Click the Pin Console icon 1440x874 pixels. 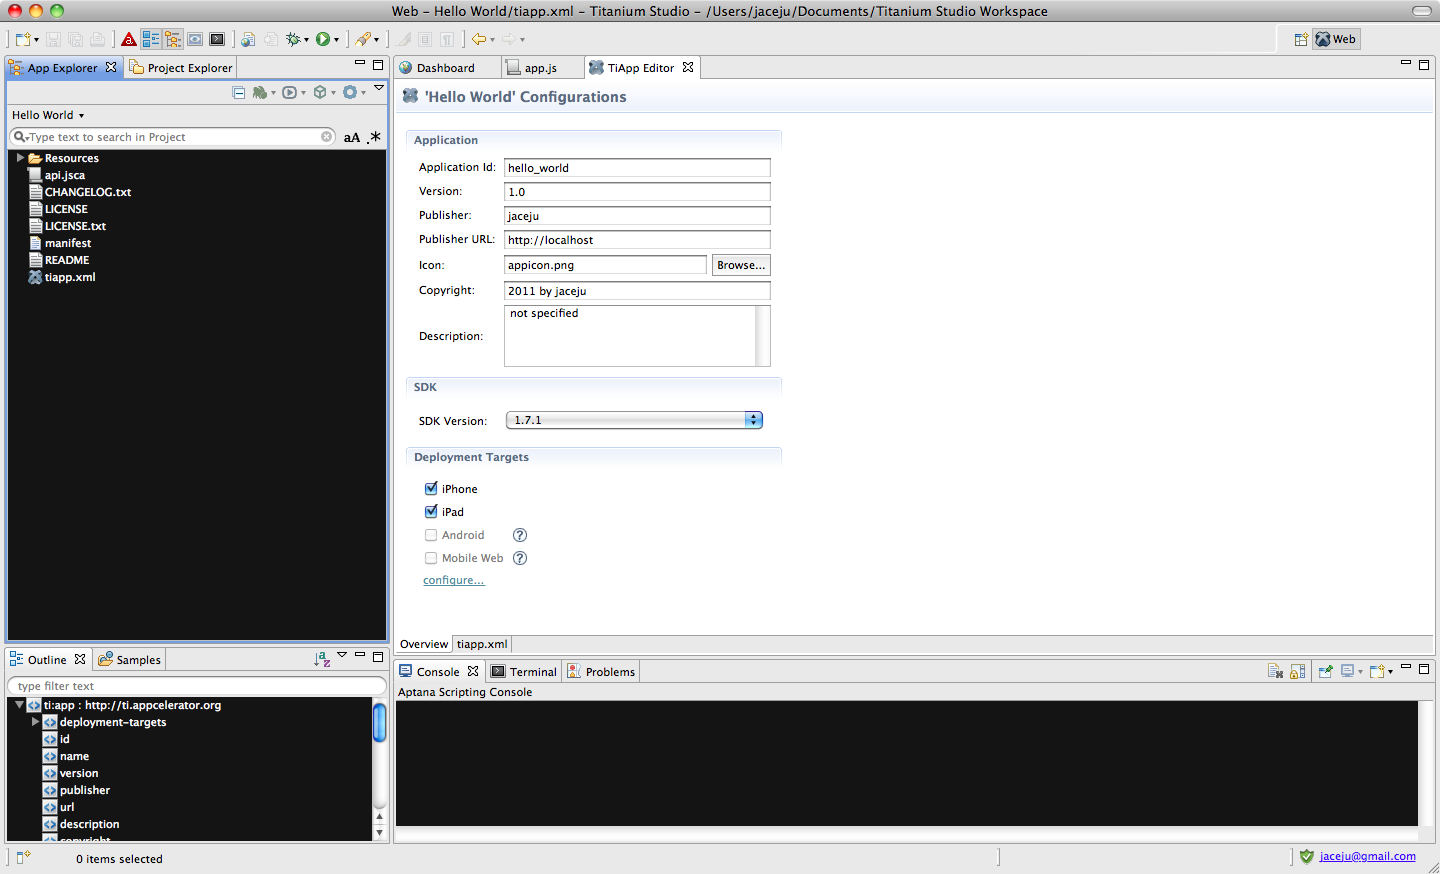(x=1325, y=671)
